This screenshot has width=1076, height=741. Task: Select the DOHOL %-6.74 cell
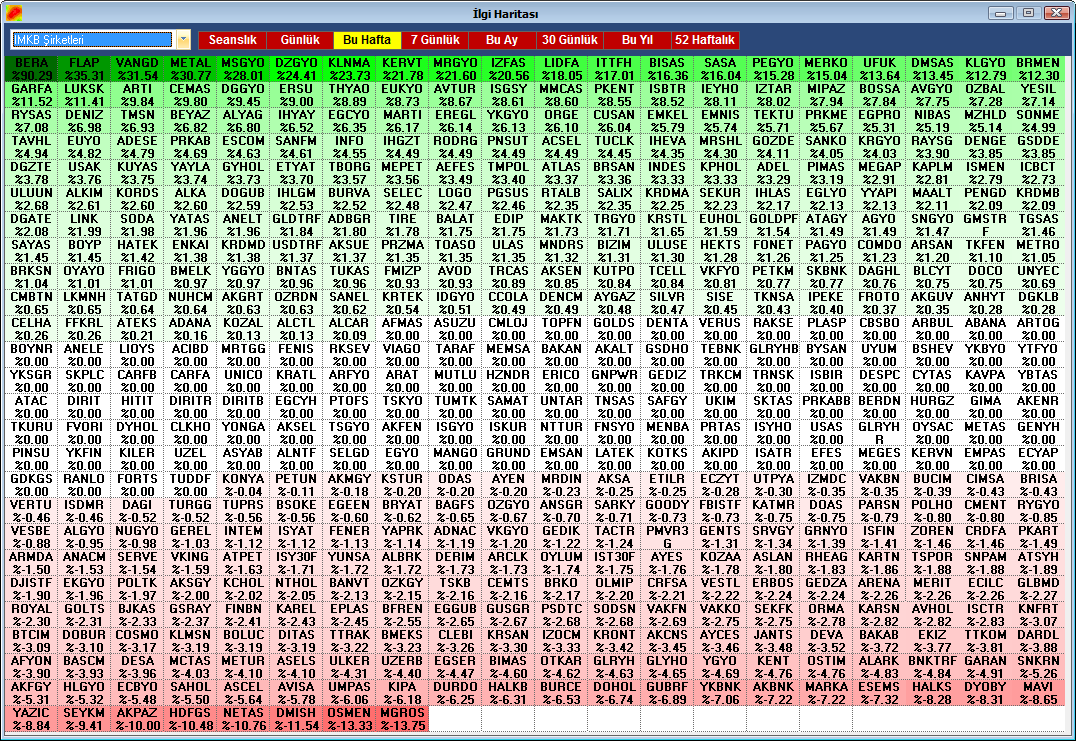click(x=614, y=693)
